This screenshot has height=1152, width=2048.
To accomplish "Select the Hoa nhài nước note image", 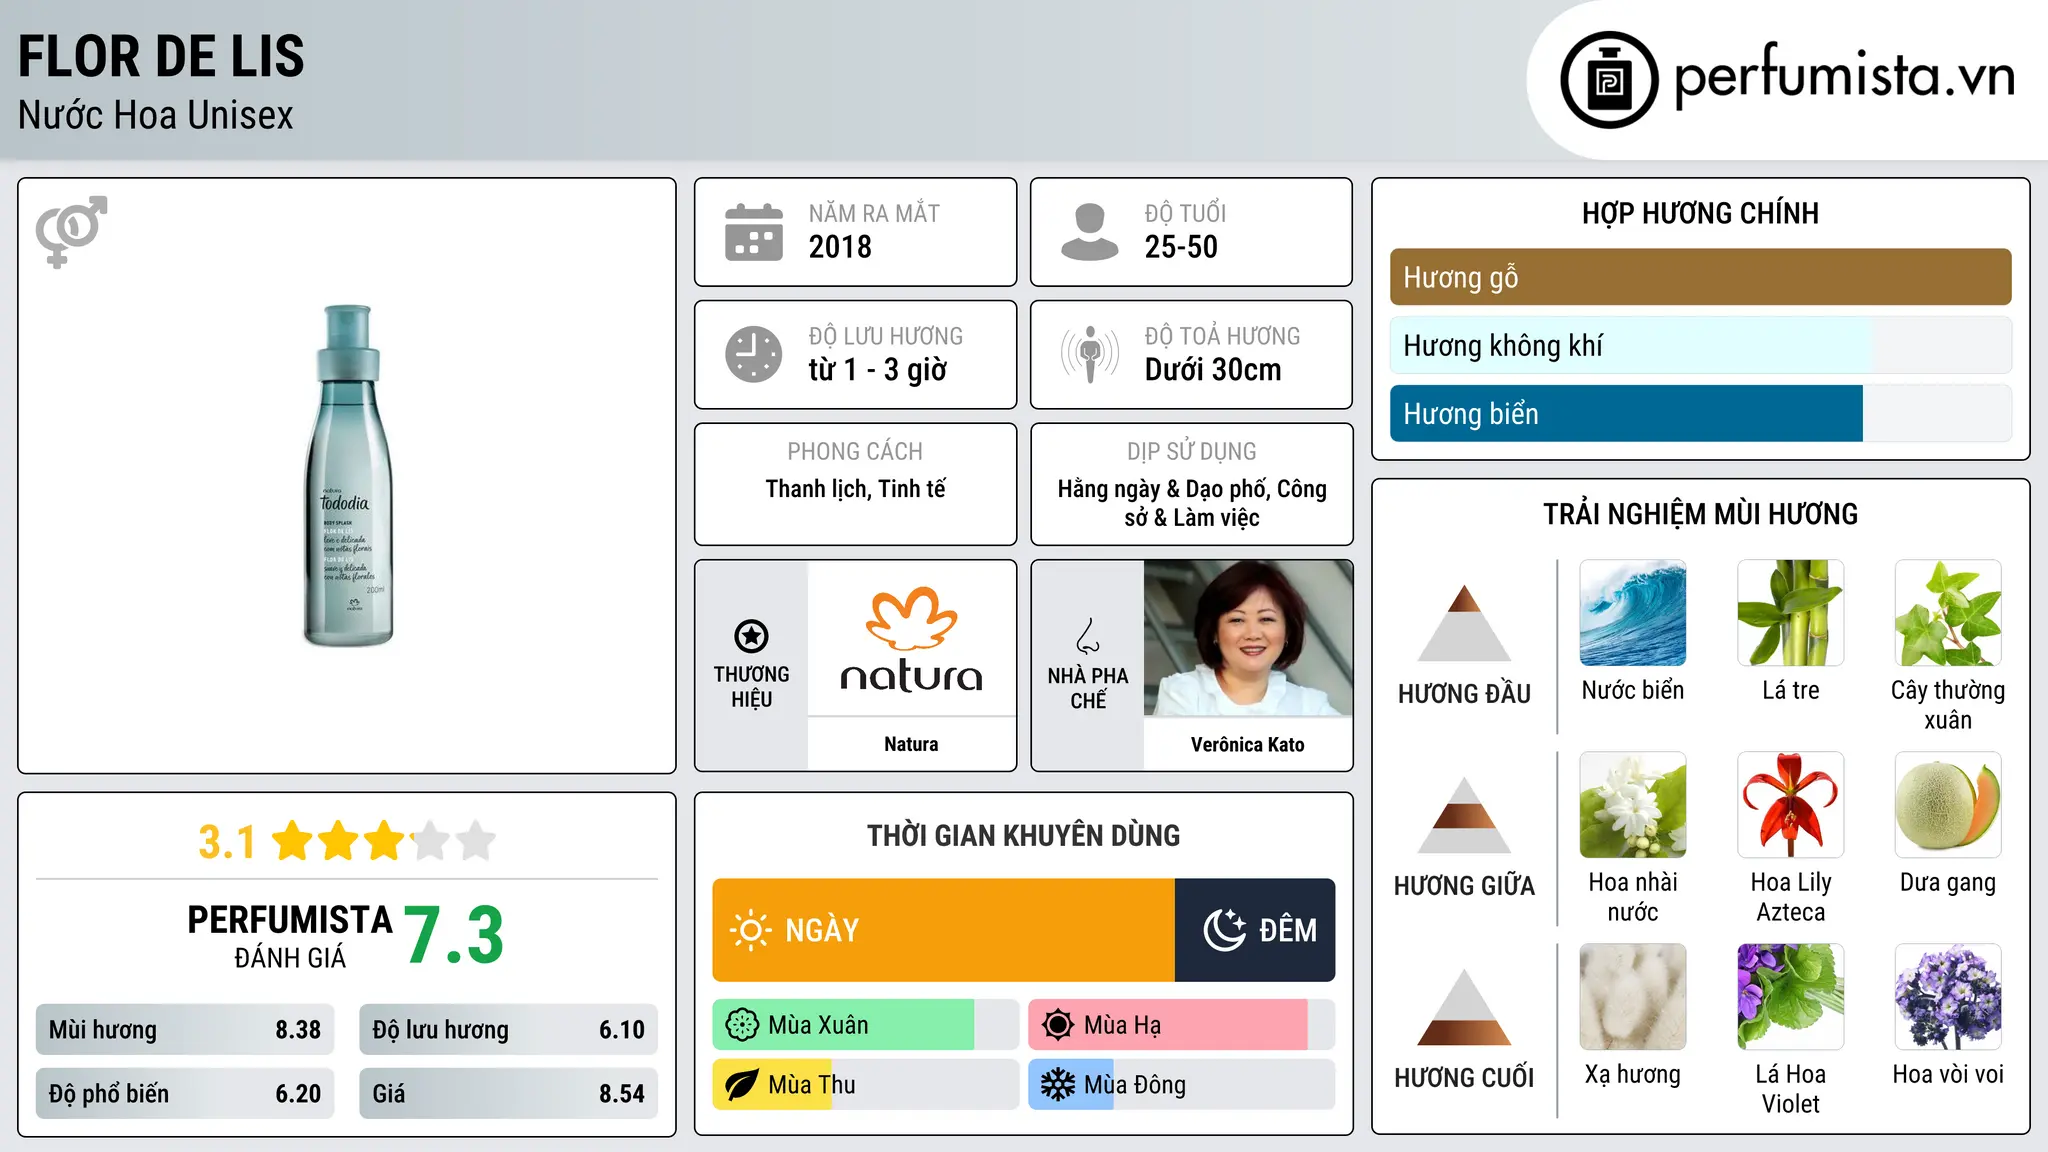I will pyautogui.click(x=1633, y=805).
